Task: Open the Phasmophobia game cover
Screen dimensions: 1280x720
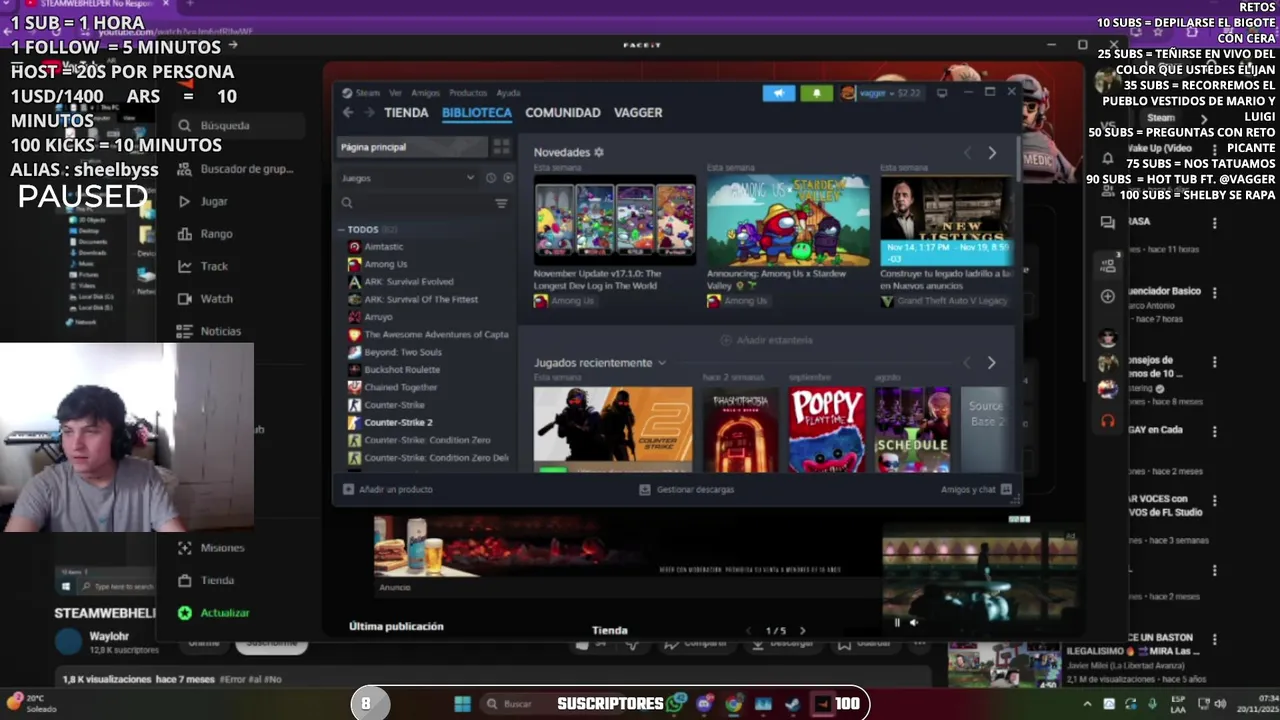Action: pyautogui.click(x=741, y=429)
